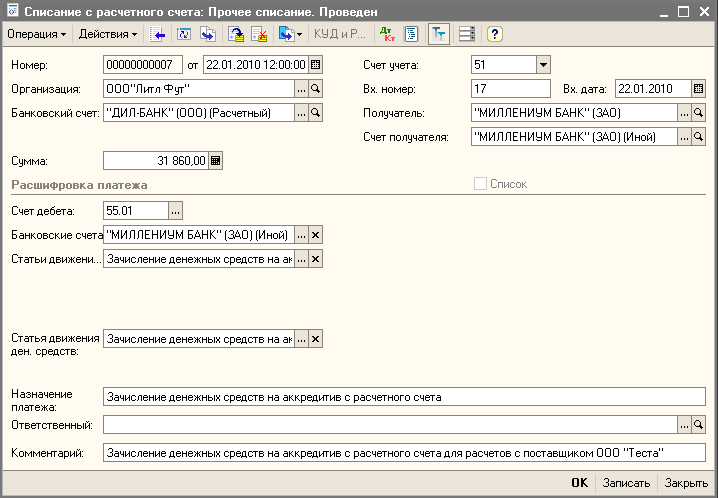This screenshot has width=718, height=498.
Task: Open selection for Счет дебета field
Action: (x=176, y=210)
